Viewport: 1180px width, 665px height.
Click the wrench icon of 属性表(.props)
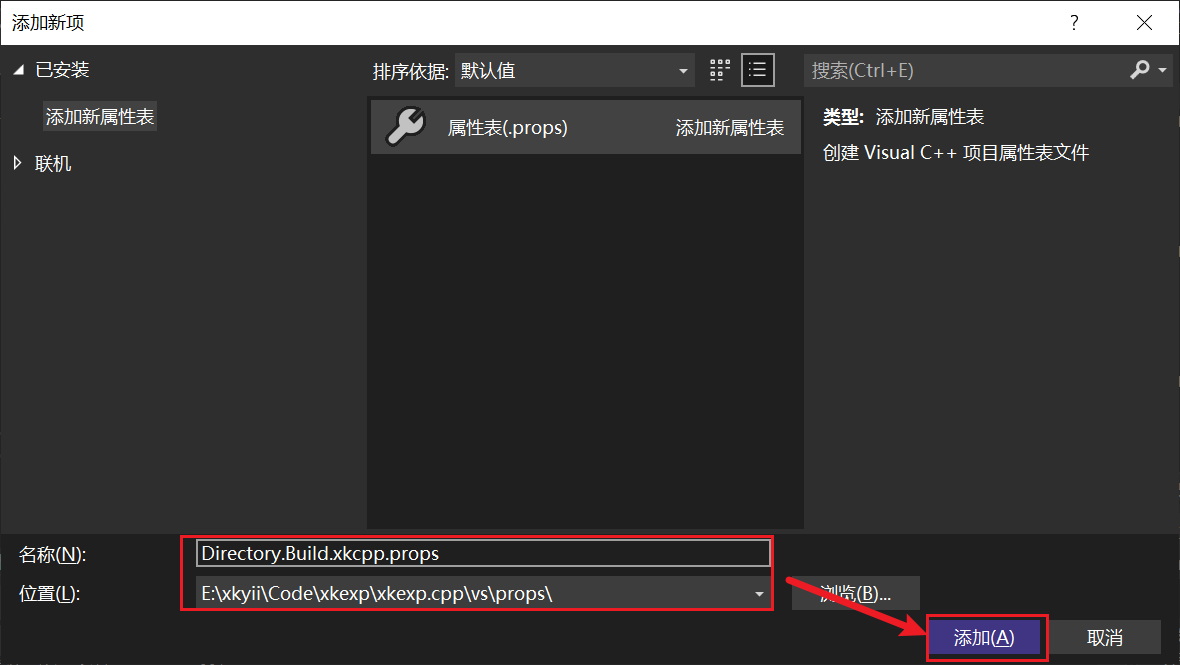click(406, 126)
